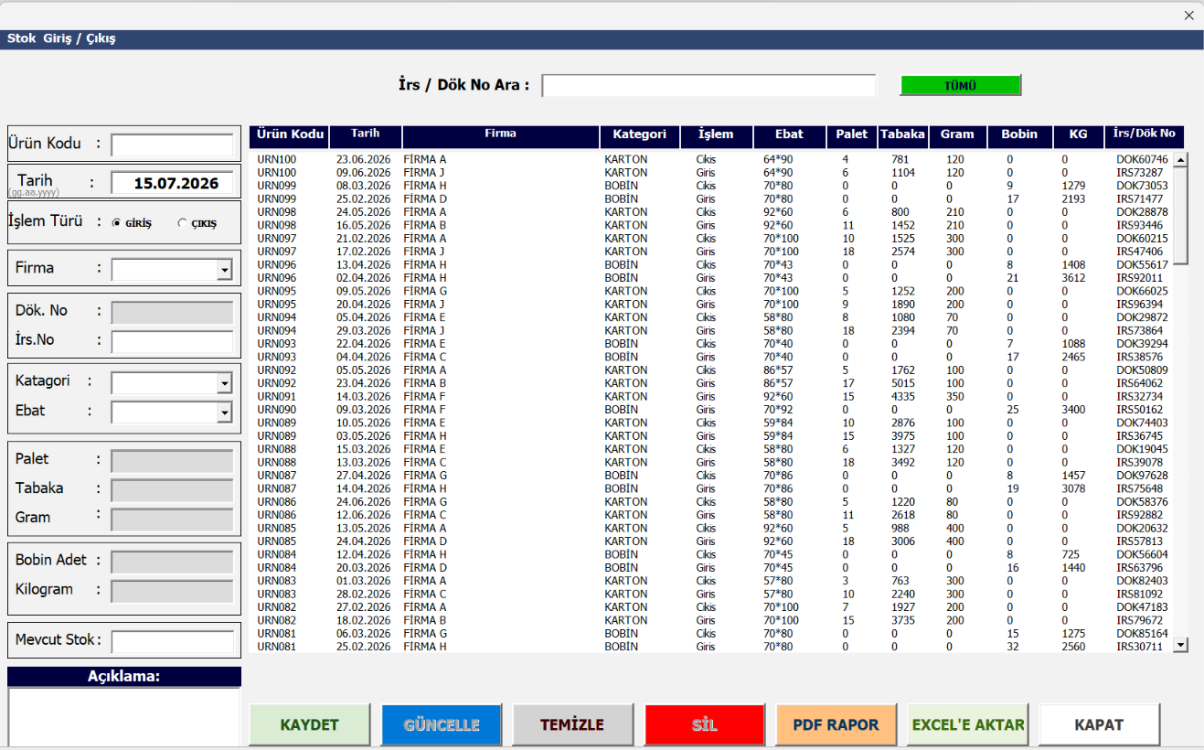Click the Tarih date field
The width and height of the screenshot is (1204, 750).
click(x=171, y=183)
